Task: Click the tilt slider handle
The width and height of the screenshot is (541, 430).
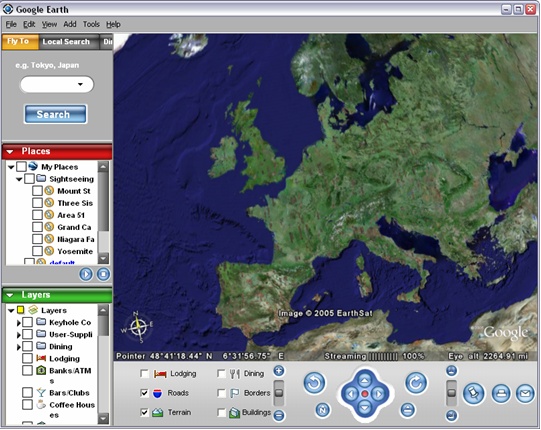Action: [x=451, y=393]
